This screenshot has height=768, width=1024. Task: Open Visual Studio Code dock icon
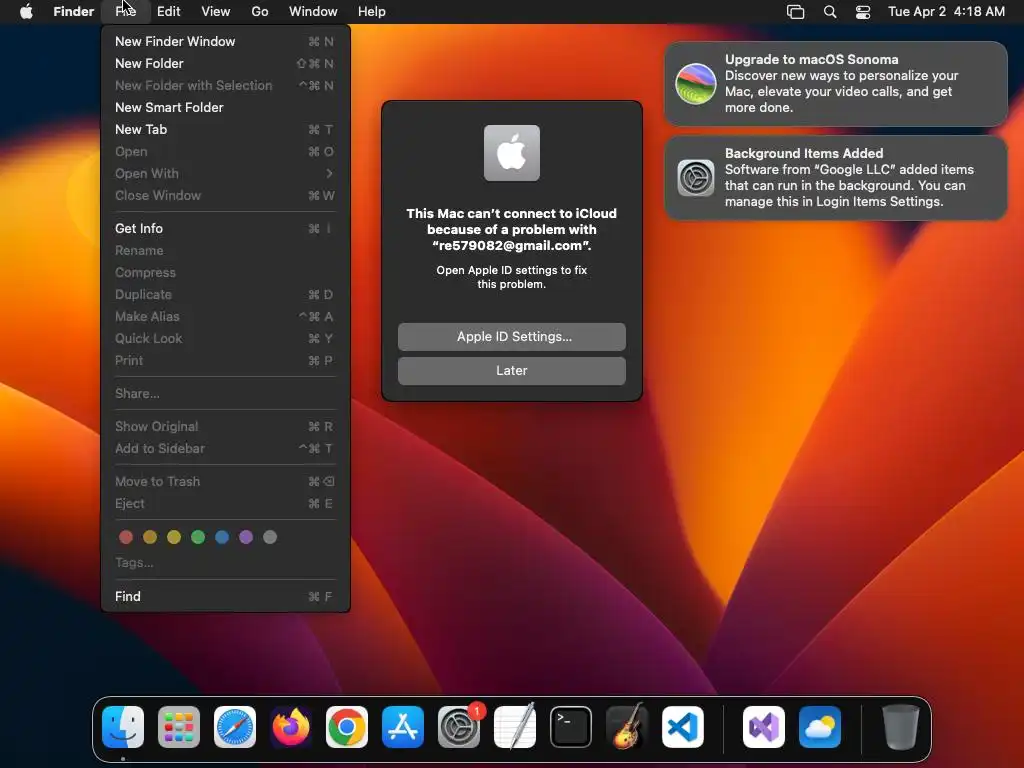683,727
